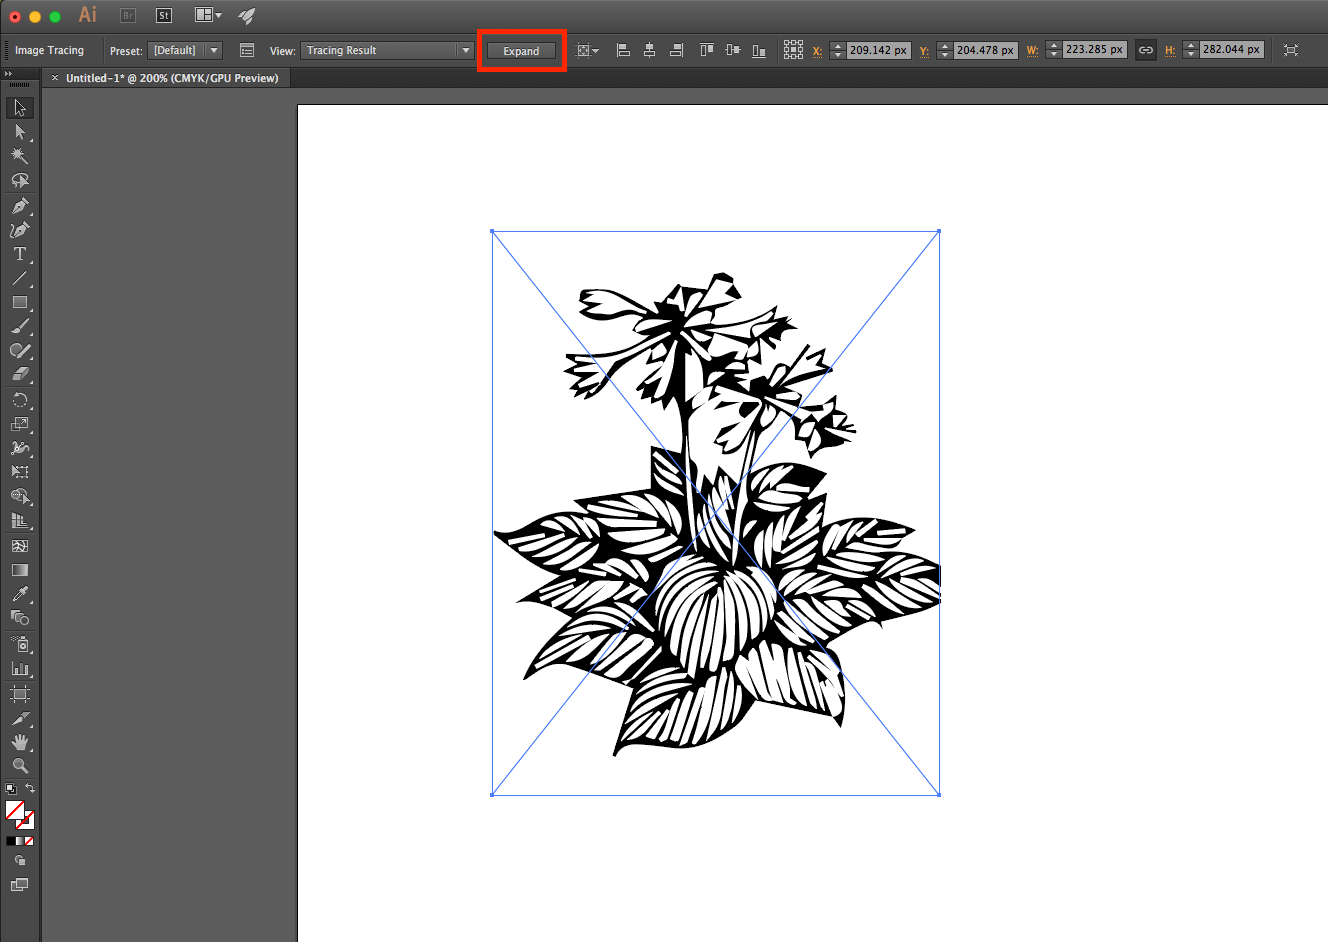
Task: Click the X position input field
Action: 878,50
